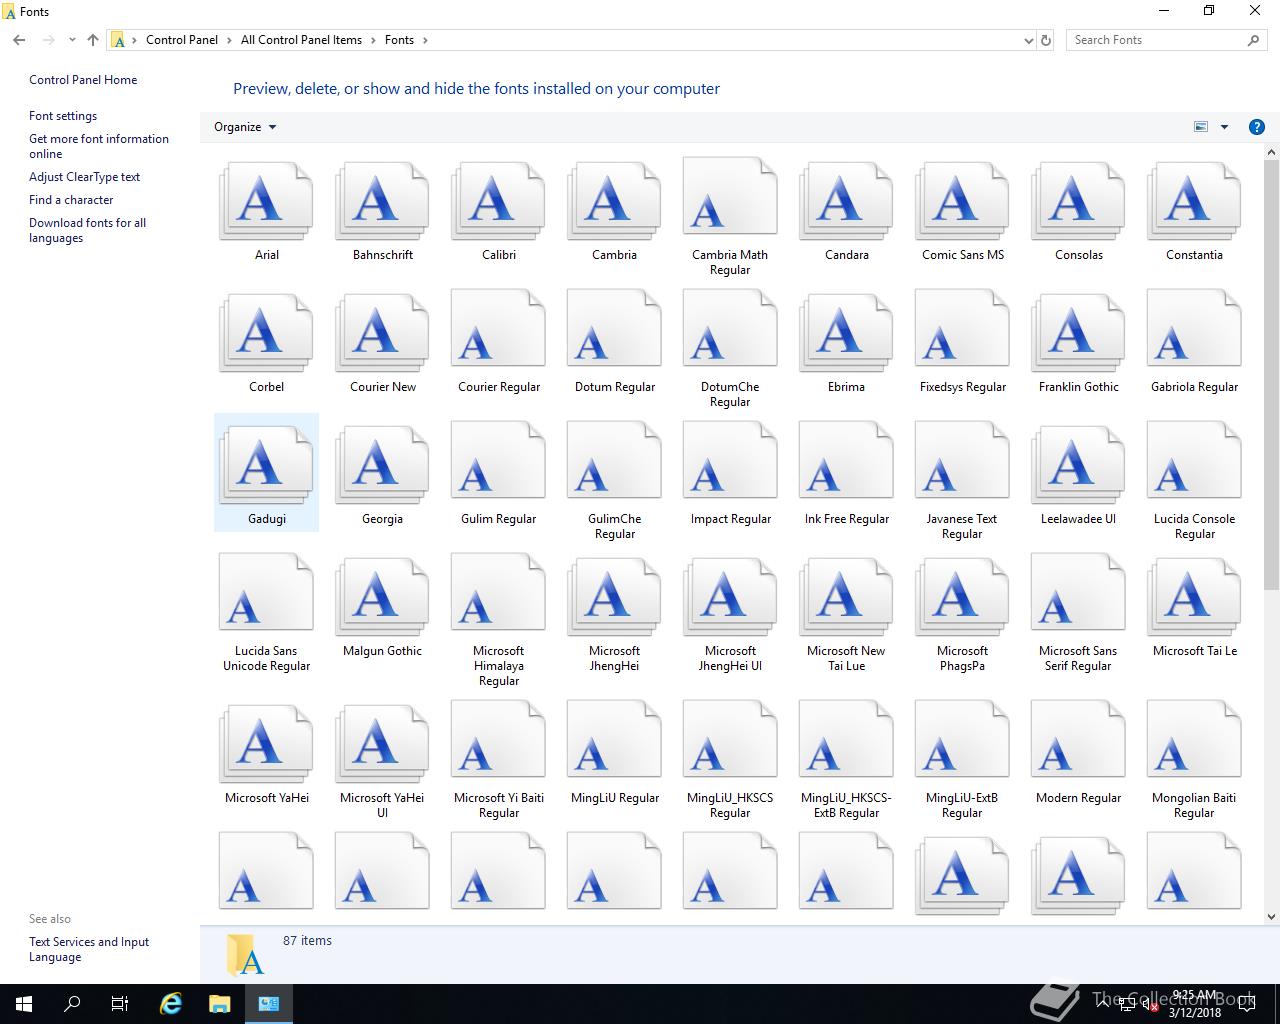Select the Mongolian Baiti Regular font
This screenshot has width=1280, height=1024.
pos(1194,739)
